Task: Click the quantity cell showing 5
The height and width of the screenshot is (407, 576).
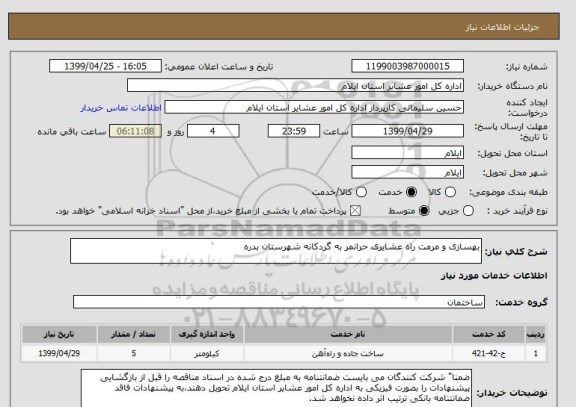Action: pos(134,353)
